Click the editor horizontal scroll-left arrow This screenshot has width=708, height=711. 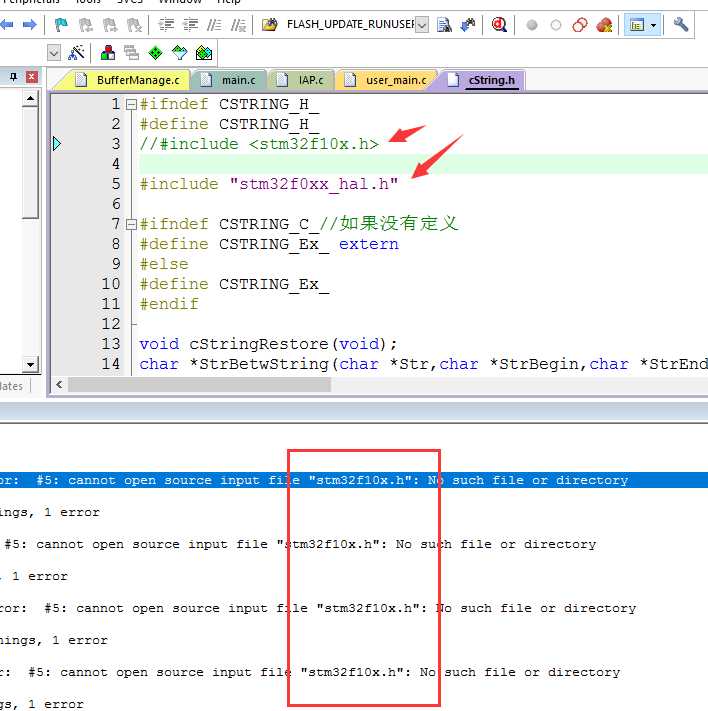[x=59, y=385]
